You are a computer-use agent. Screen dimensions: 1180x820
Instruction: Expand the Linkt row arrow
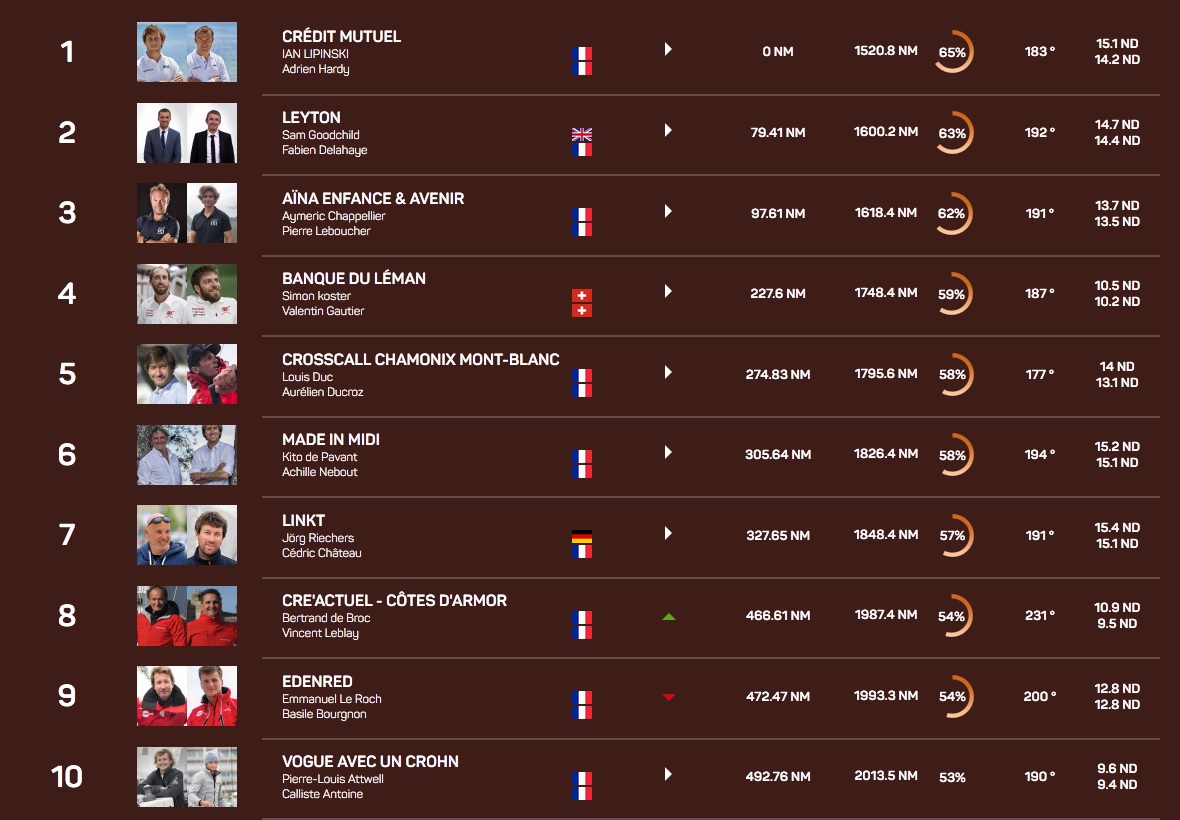coord(668,533)
